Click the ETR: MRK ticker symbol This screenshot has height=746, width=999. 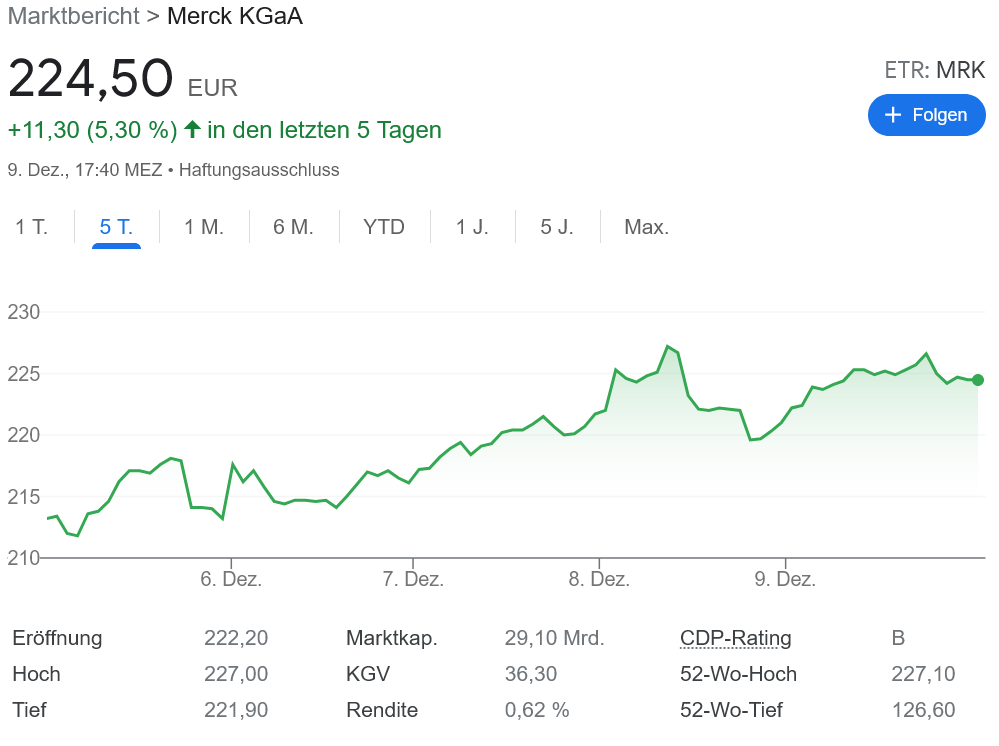(x=934, y=71)
